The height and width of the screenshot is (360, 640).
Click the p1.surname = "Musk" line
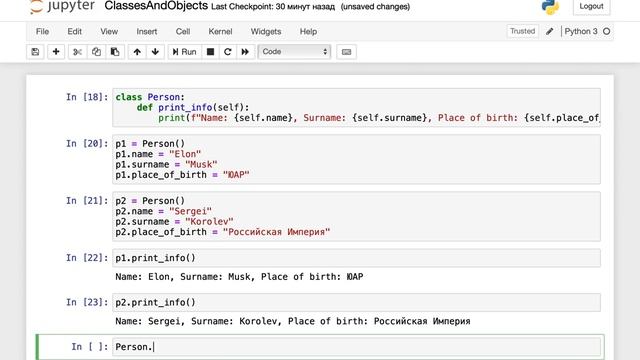pos(166,164)
